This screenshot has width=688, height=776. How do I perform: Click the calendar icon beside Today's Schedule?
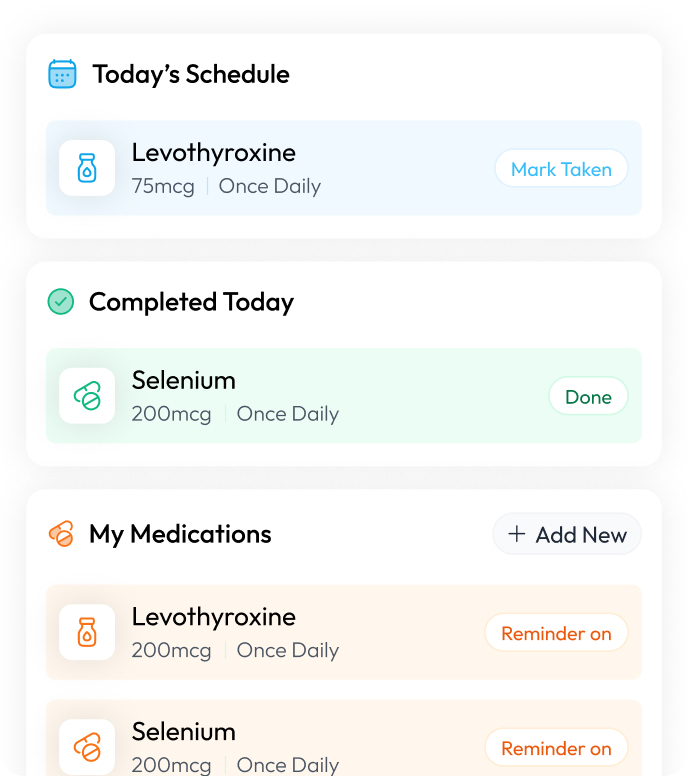(x=62, y=74)
